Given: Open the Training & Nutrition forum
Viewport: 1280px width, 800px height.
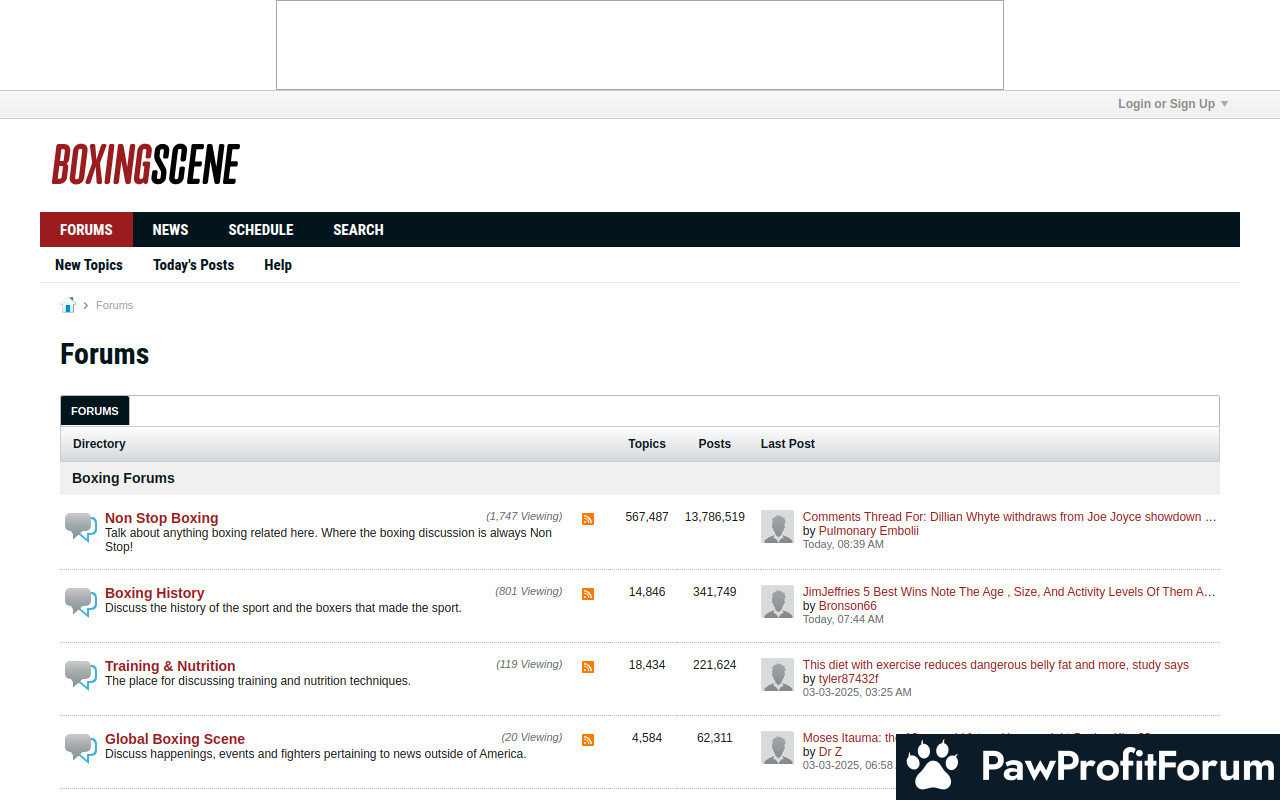Looking at the screenshot, I should click(x=170, y=666).
